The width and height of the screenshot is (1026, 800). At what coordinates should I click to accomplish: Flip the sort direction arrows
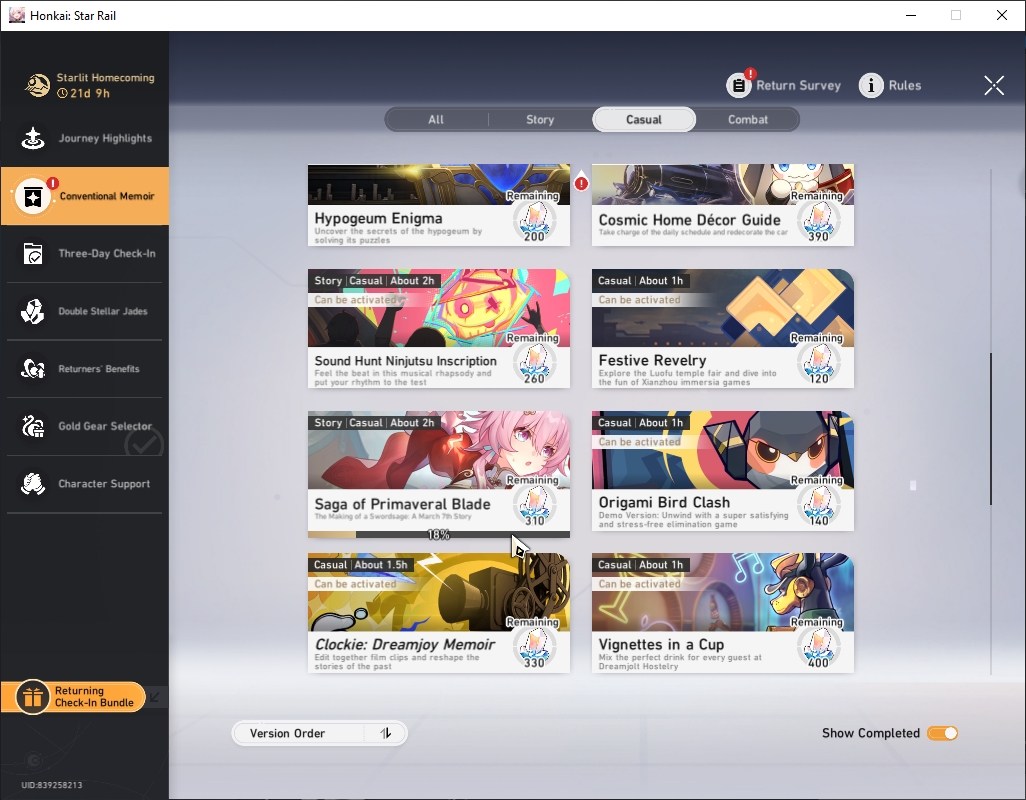386,733
